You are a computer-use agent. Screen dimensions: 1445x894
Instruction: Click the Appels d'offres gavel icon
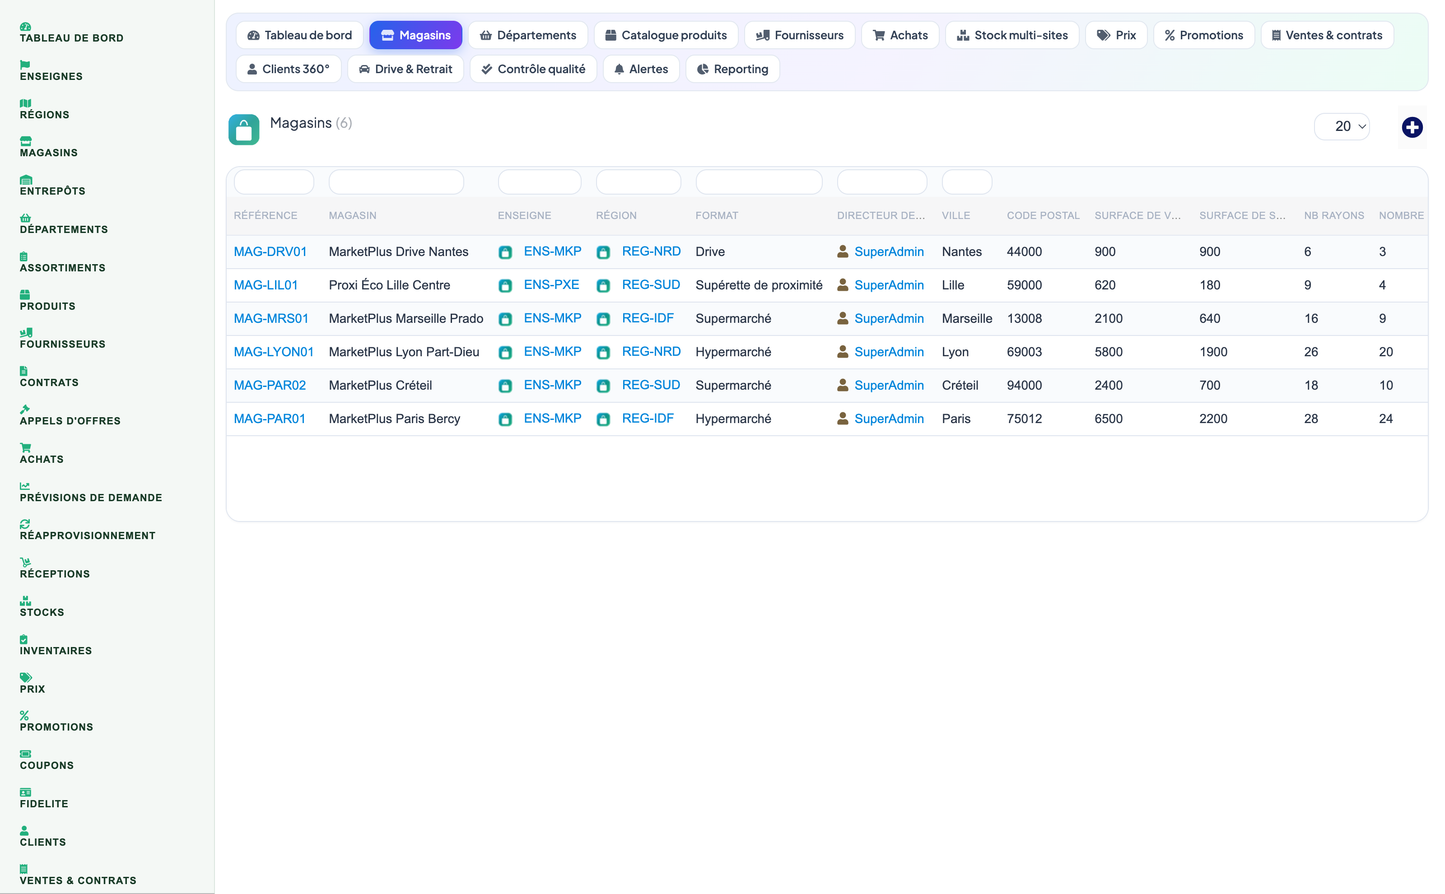pos(25,409)
